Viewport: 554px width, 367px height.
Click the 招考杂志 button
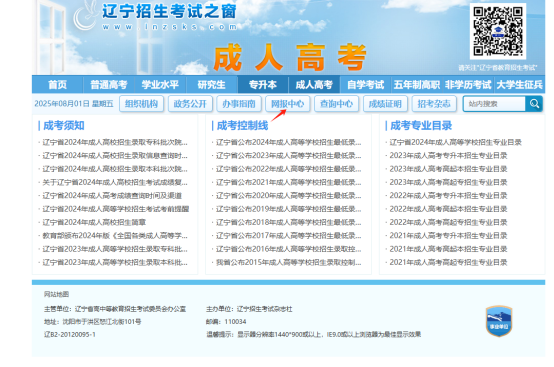tap(434, 104)
